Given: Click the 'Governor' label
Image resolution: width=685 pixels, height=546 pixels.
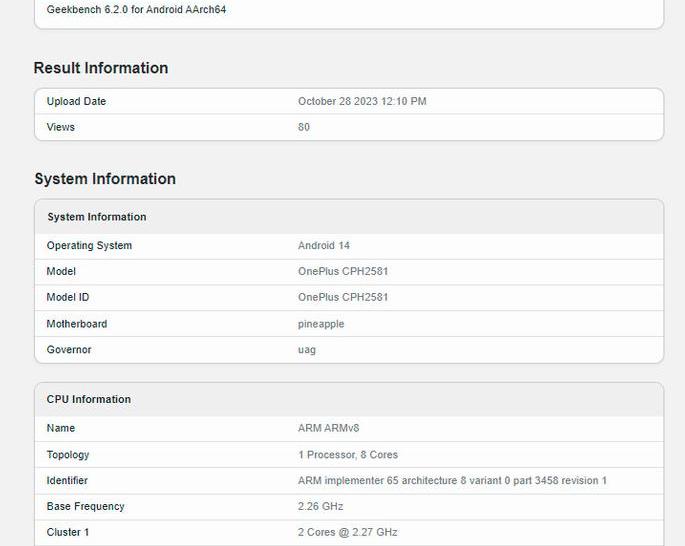Looking at the screenshot, I should [69, 350].
